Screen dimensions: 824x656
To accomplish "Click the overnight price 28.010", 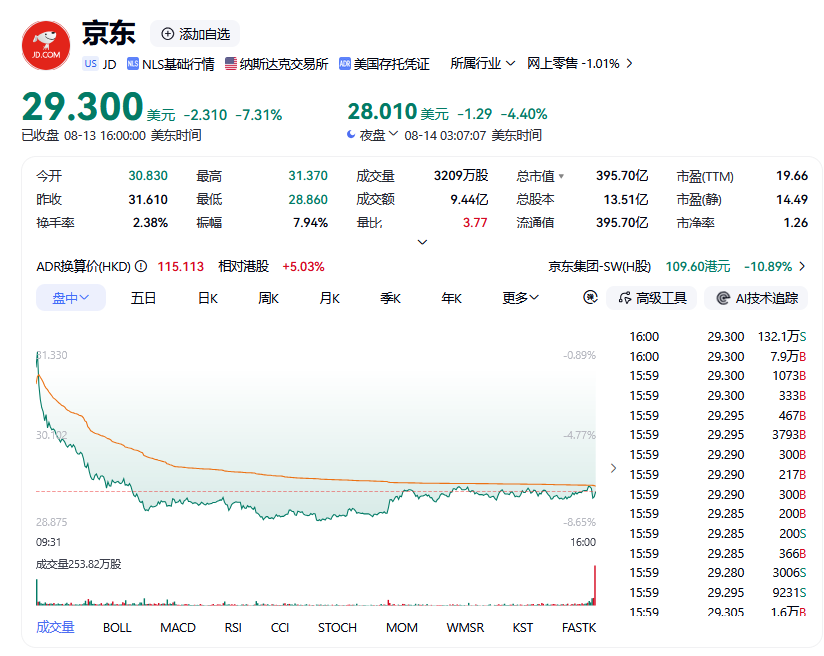I will pyautogui.click(x=382, y=111).
